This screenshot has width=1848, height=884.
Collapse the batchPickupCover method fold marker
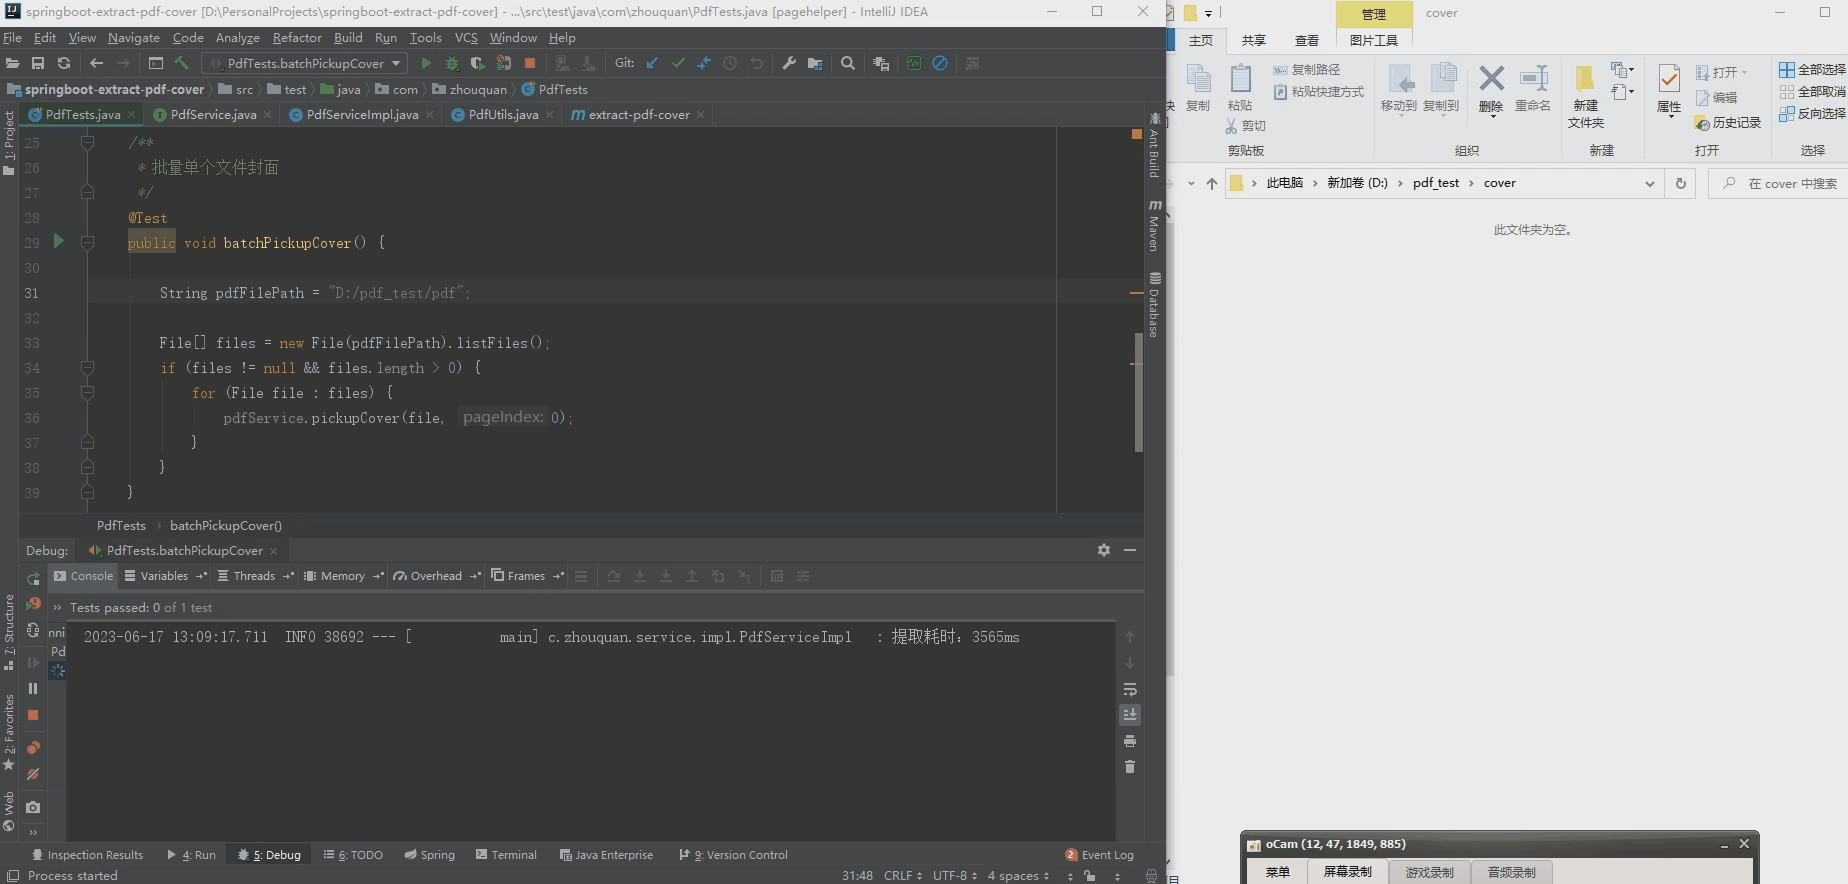point(87,242)
